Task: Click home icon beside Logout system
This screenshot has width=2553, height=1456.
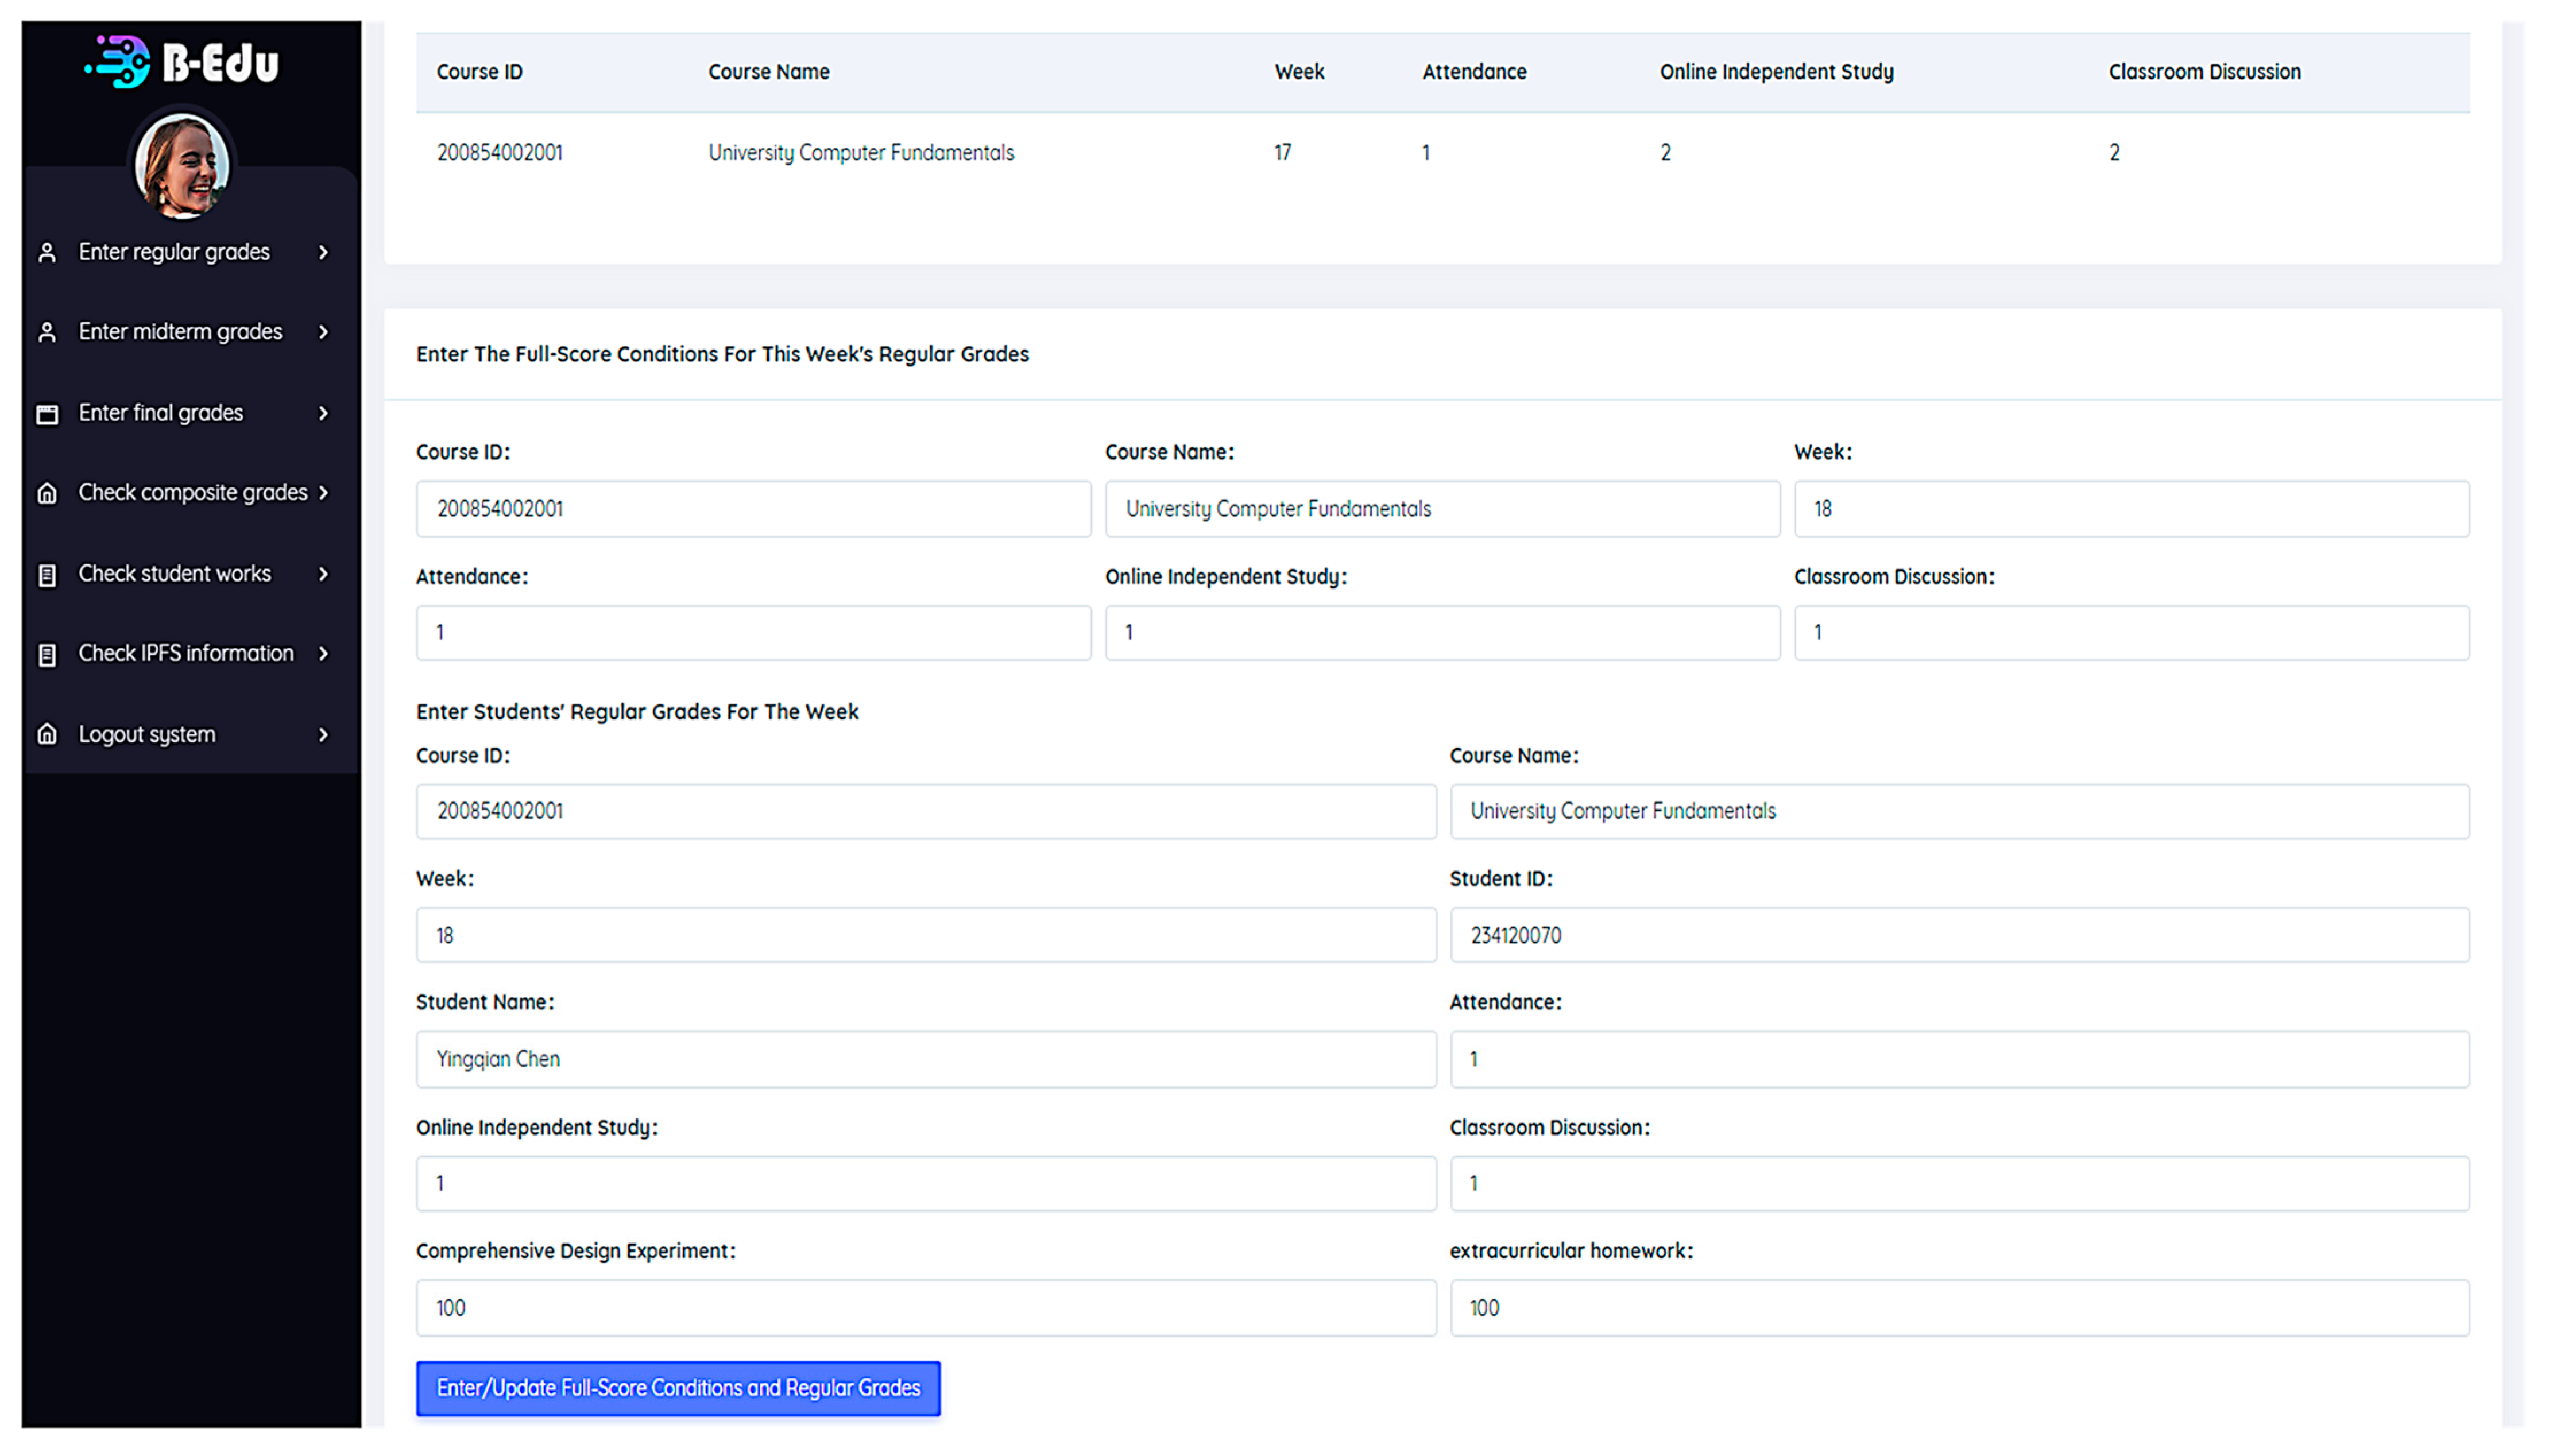Action: tap(47, 735)
